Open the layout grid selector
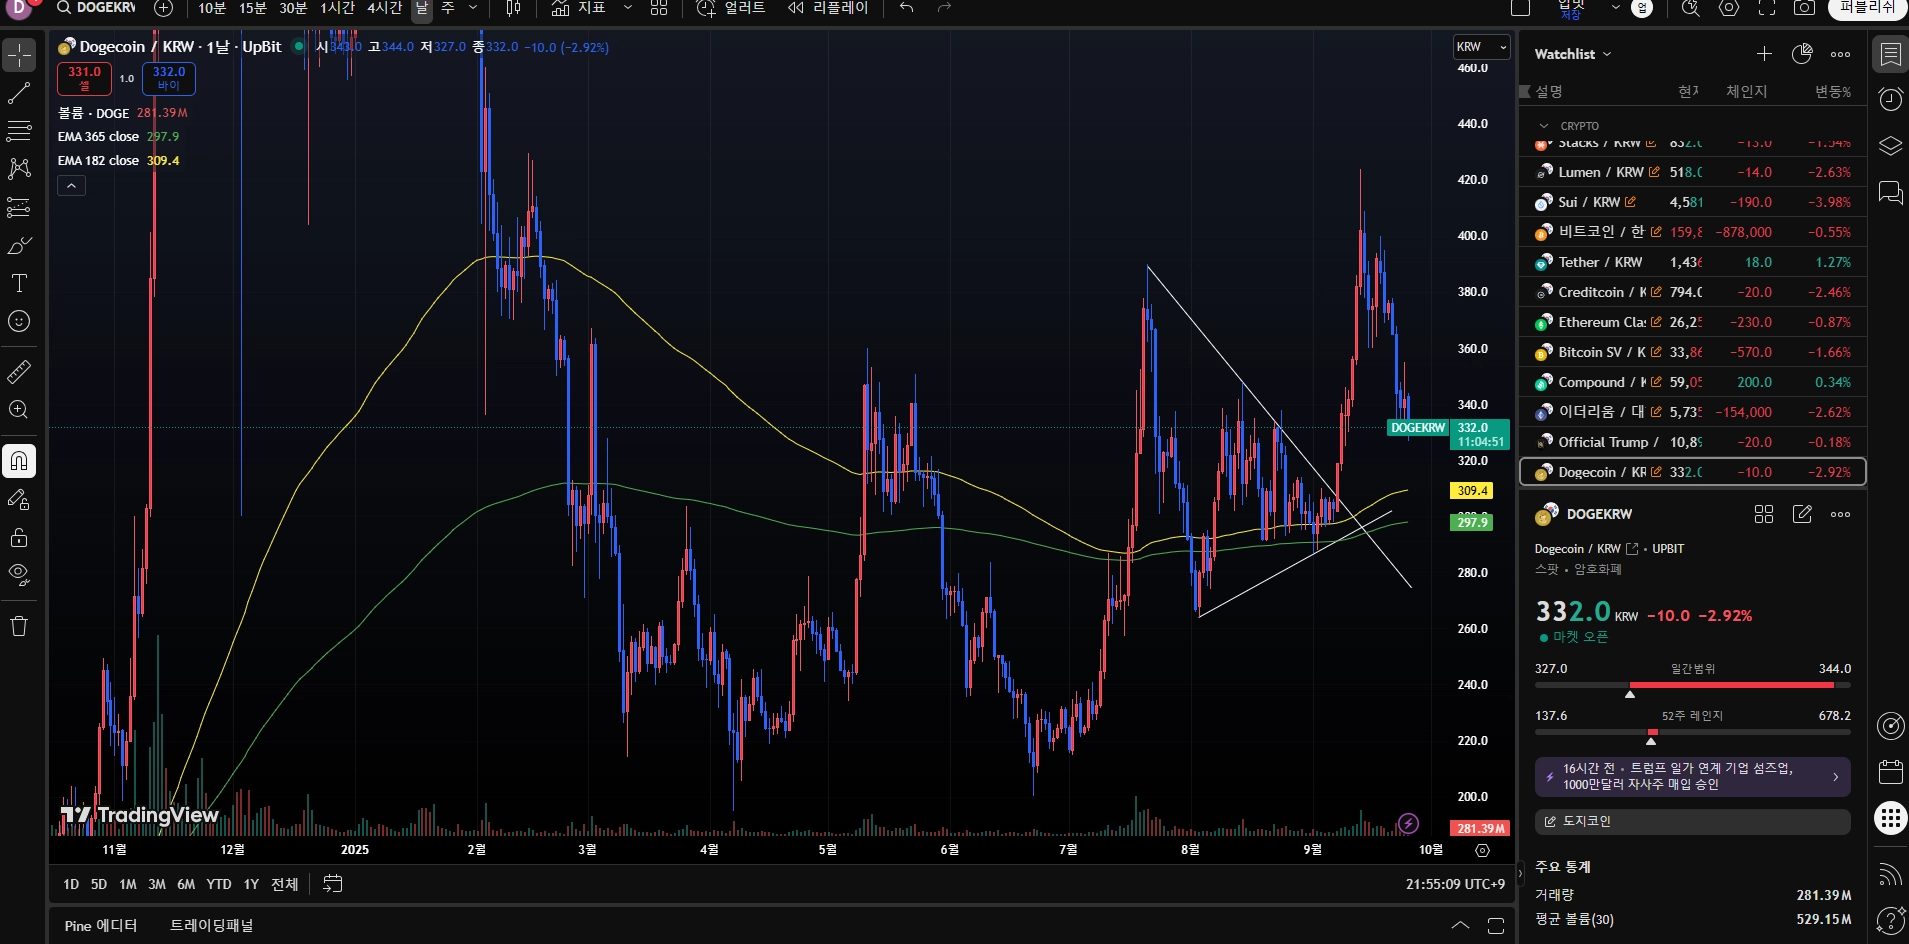Screen dimensions: 1909x944 tap(659, 8)
